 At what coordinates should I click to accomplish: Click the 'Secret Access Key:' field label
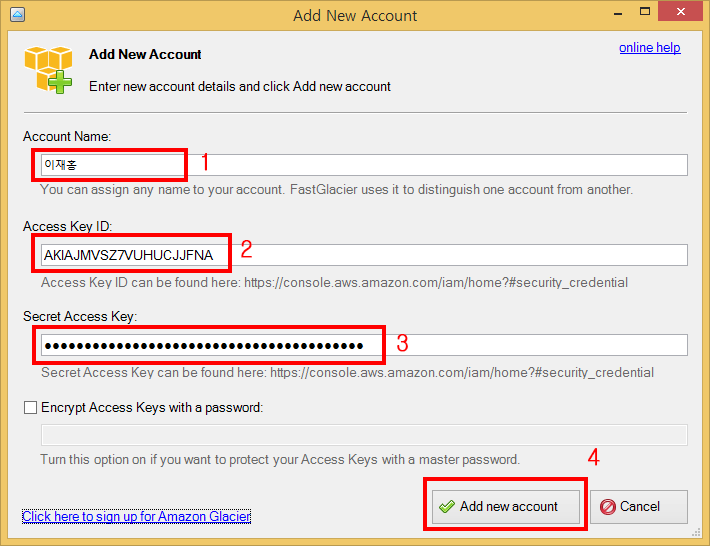[x=80, y=316]
